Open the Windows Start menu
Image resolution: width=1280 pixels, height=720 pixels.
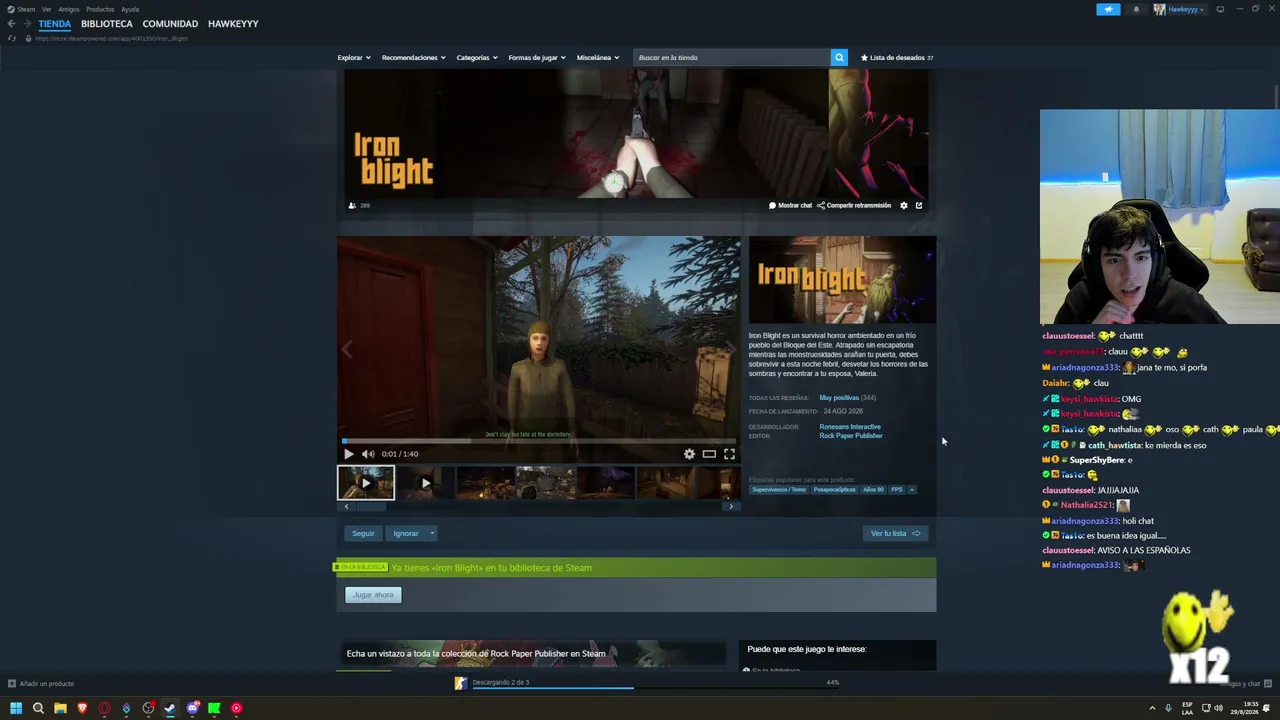[x=16, y=708]
